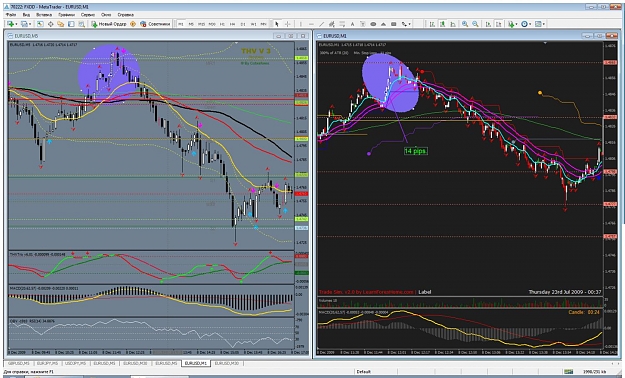Switch chart to M1 timeframe
This screenshot has width=625, height=378.
click(181, 24)
